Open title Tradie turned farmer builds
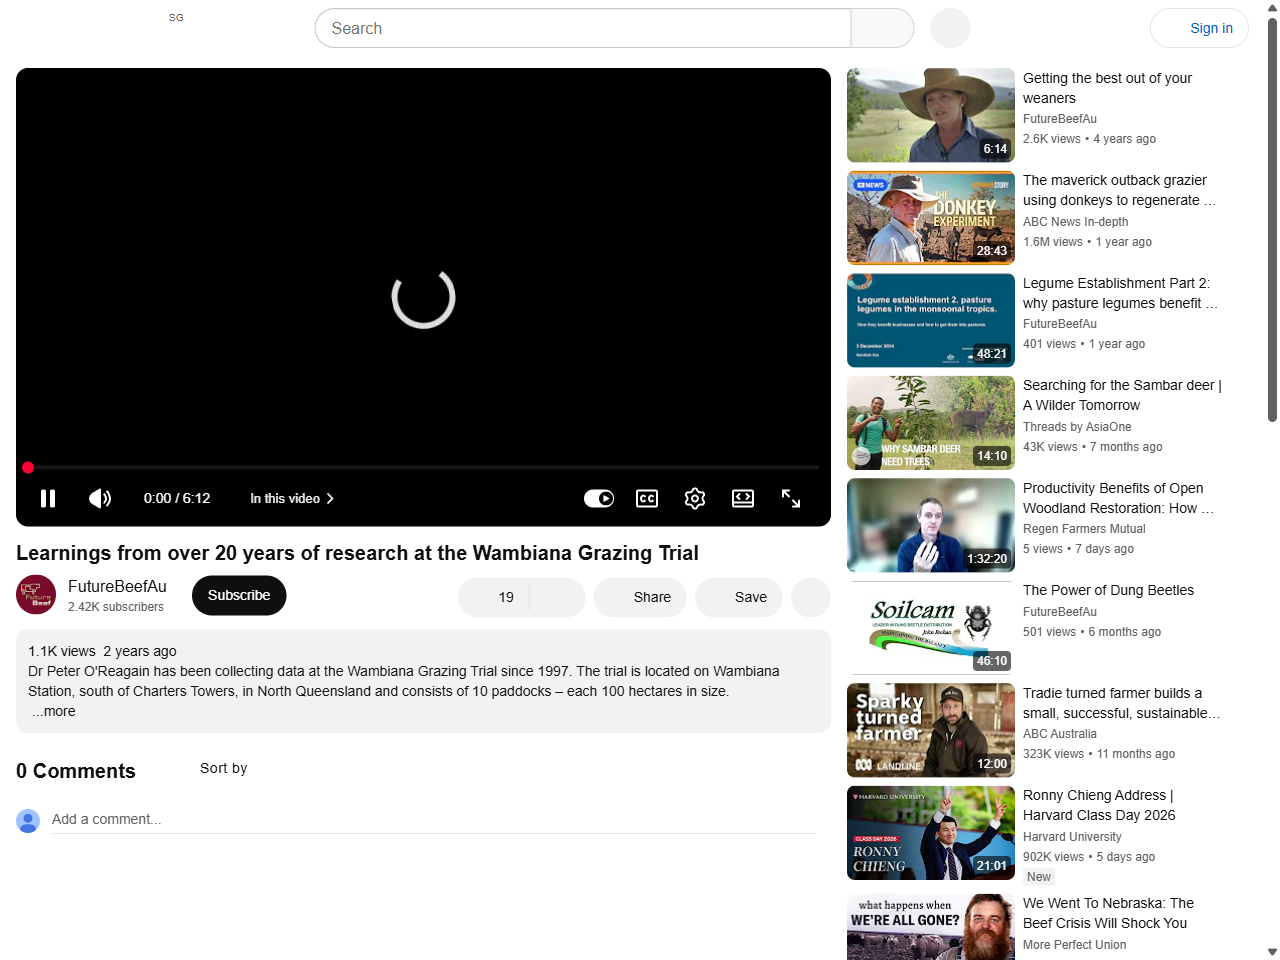 (1121, 703)
